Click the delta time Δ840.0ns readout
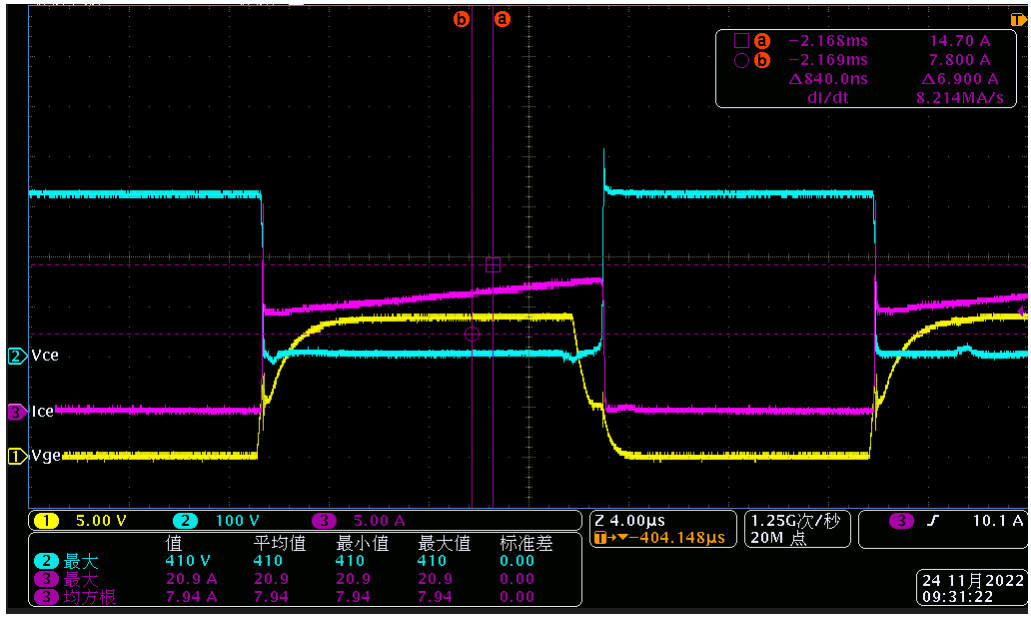1031x619 pixels. click(828, 79)
